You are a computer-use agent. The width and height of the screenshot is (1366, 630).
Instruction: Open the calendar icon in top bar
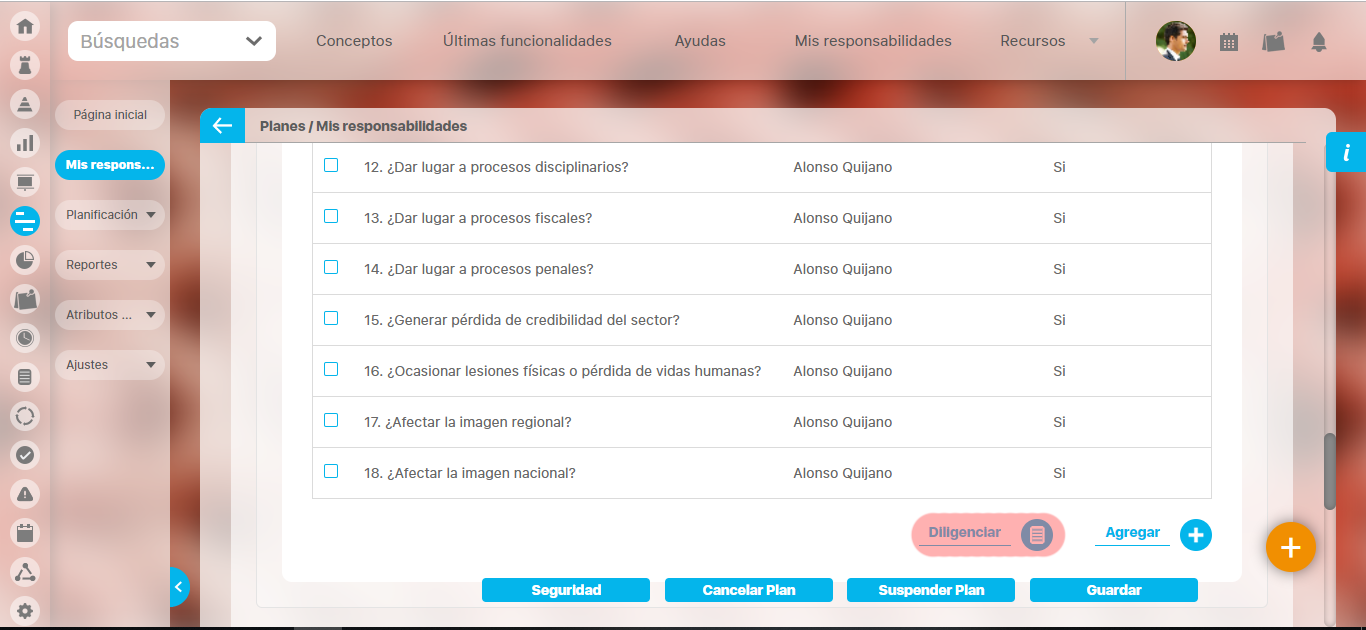1229,42
